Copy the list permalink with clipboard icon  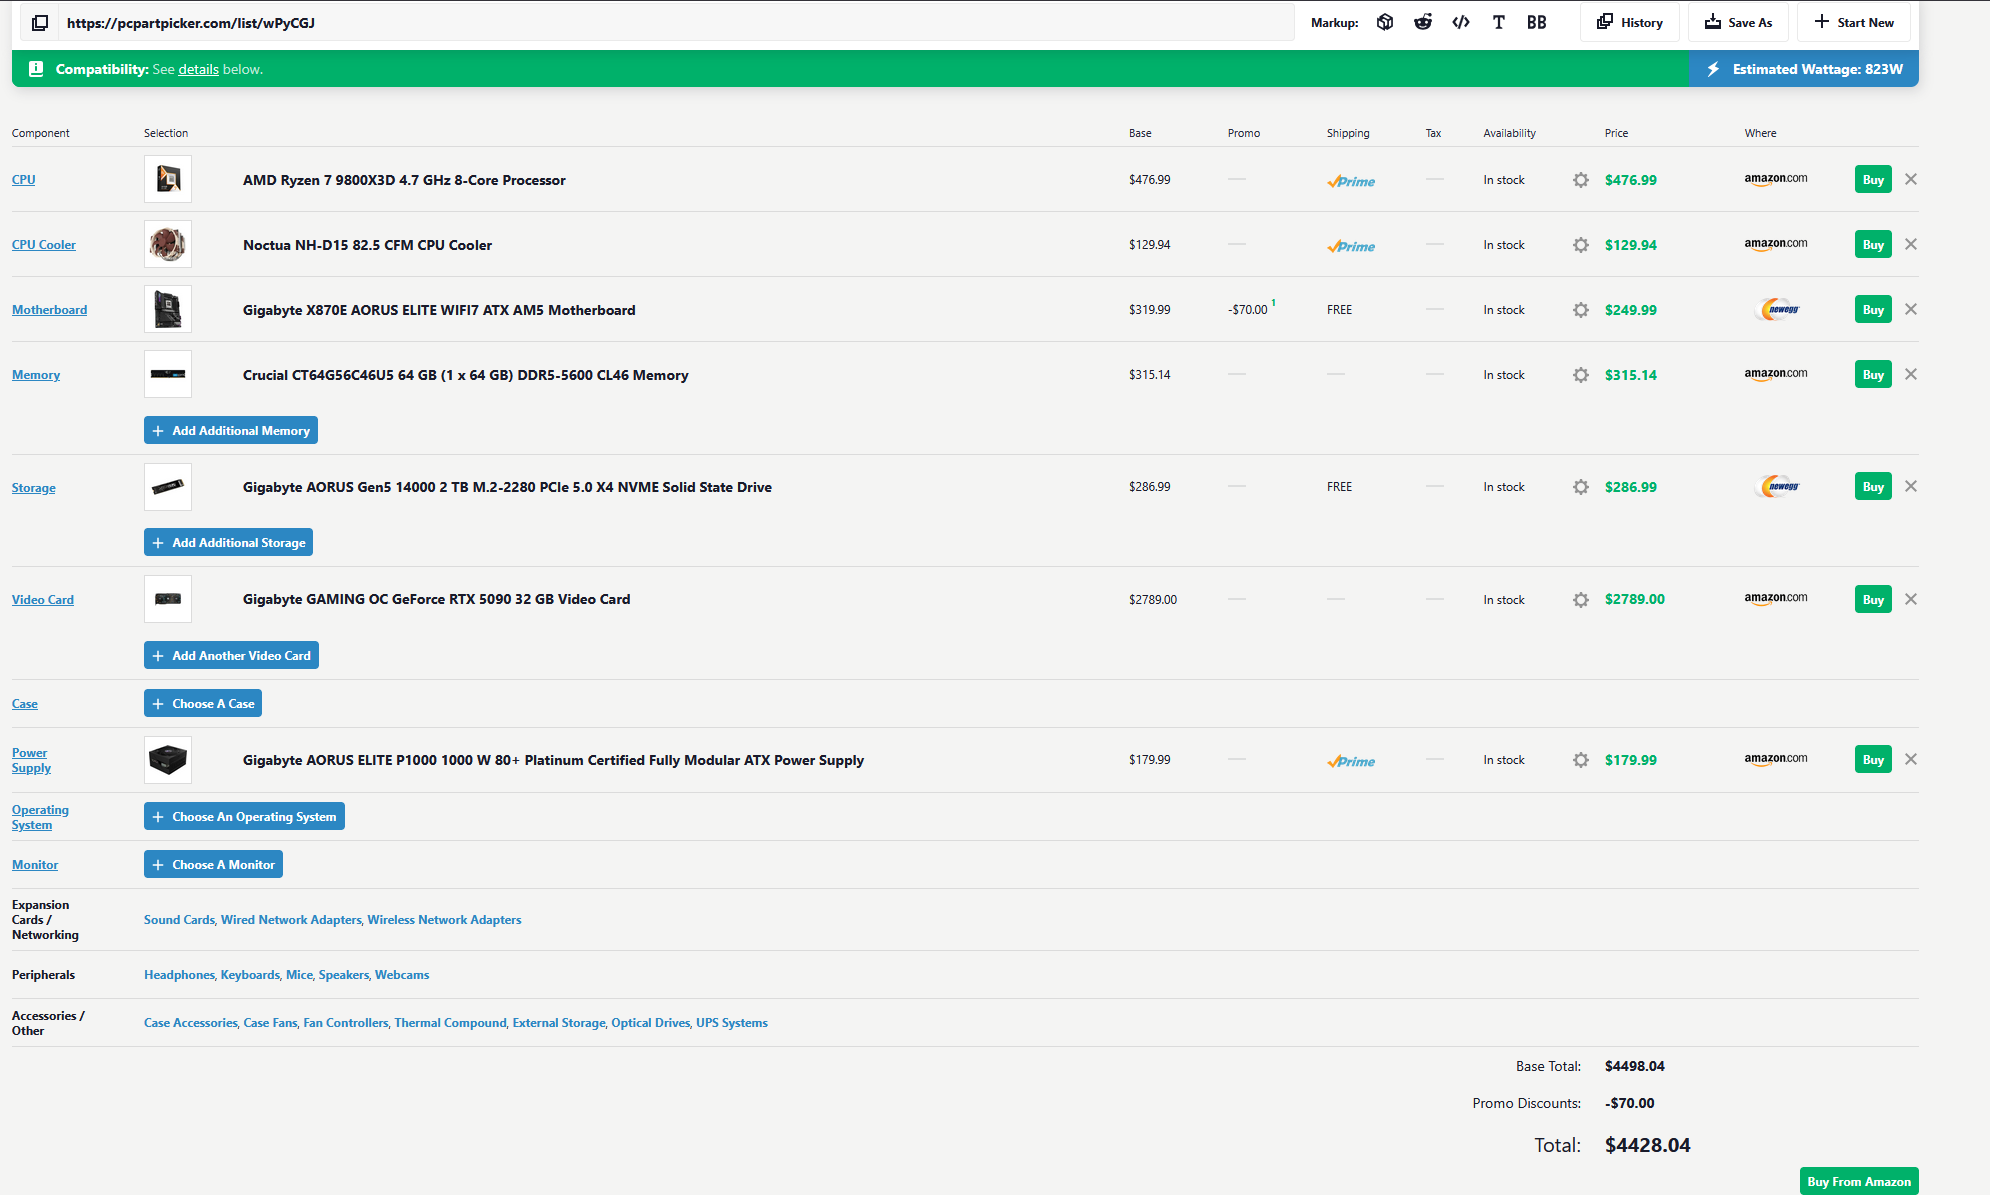tap(40, 22)
